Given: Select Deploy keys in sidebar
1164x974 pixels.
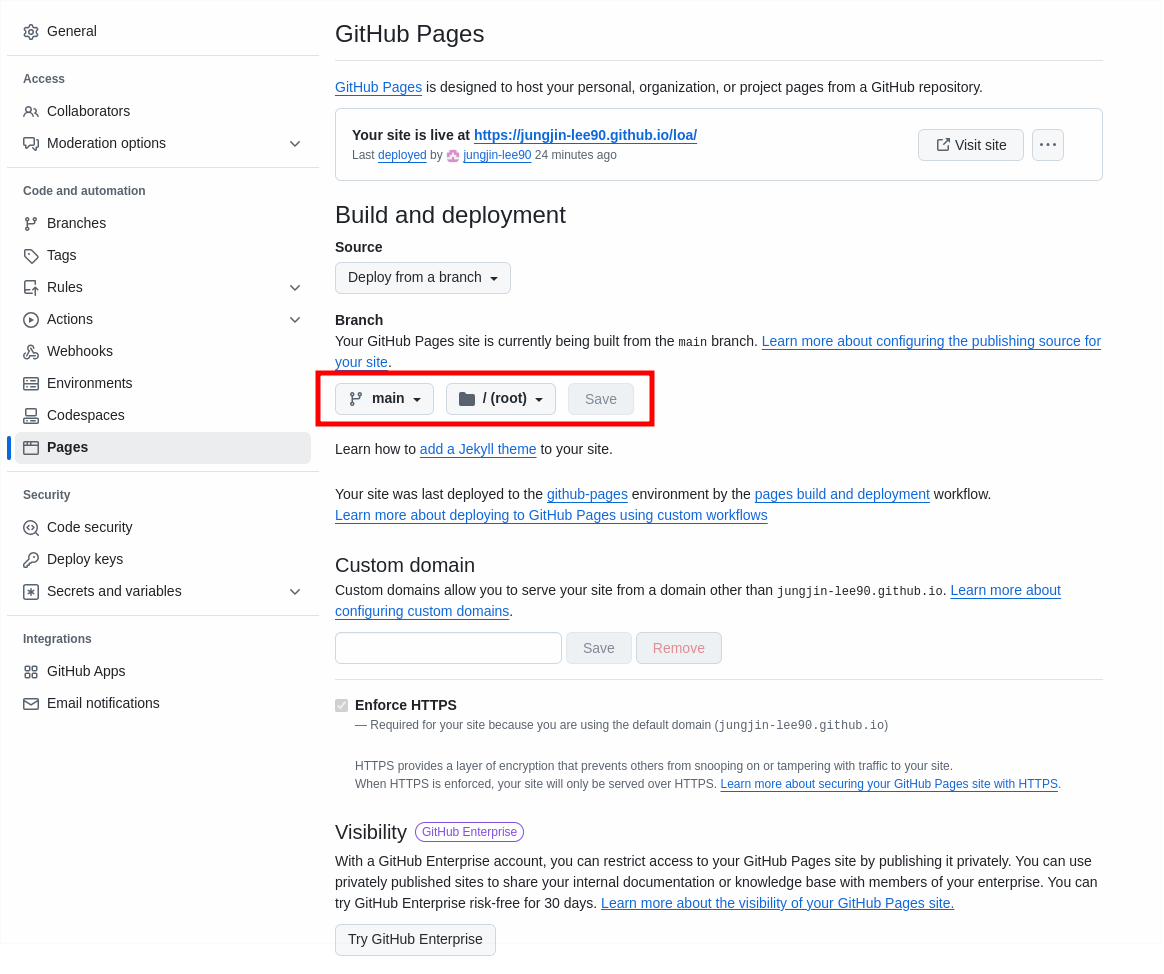Looking at the screenshot, I should [163, 559].
